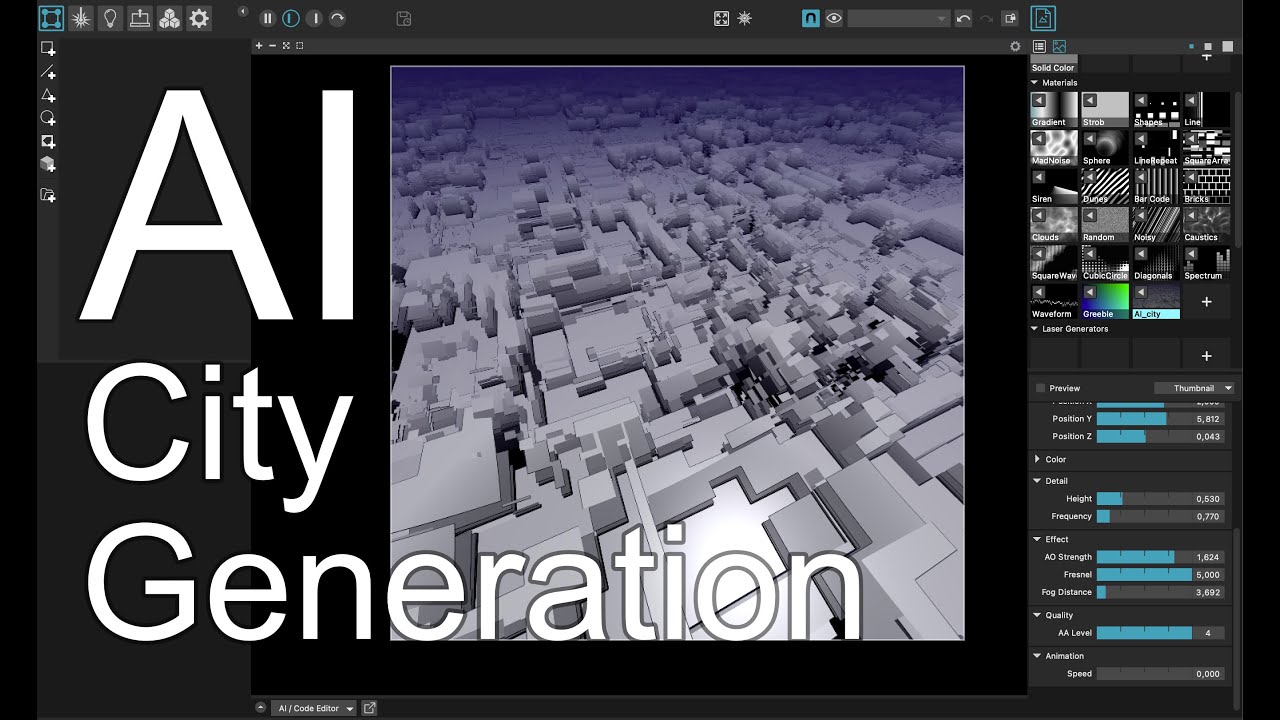
Task: Add a new surface group folder
Action: [48, 195]
